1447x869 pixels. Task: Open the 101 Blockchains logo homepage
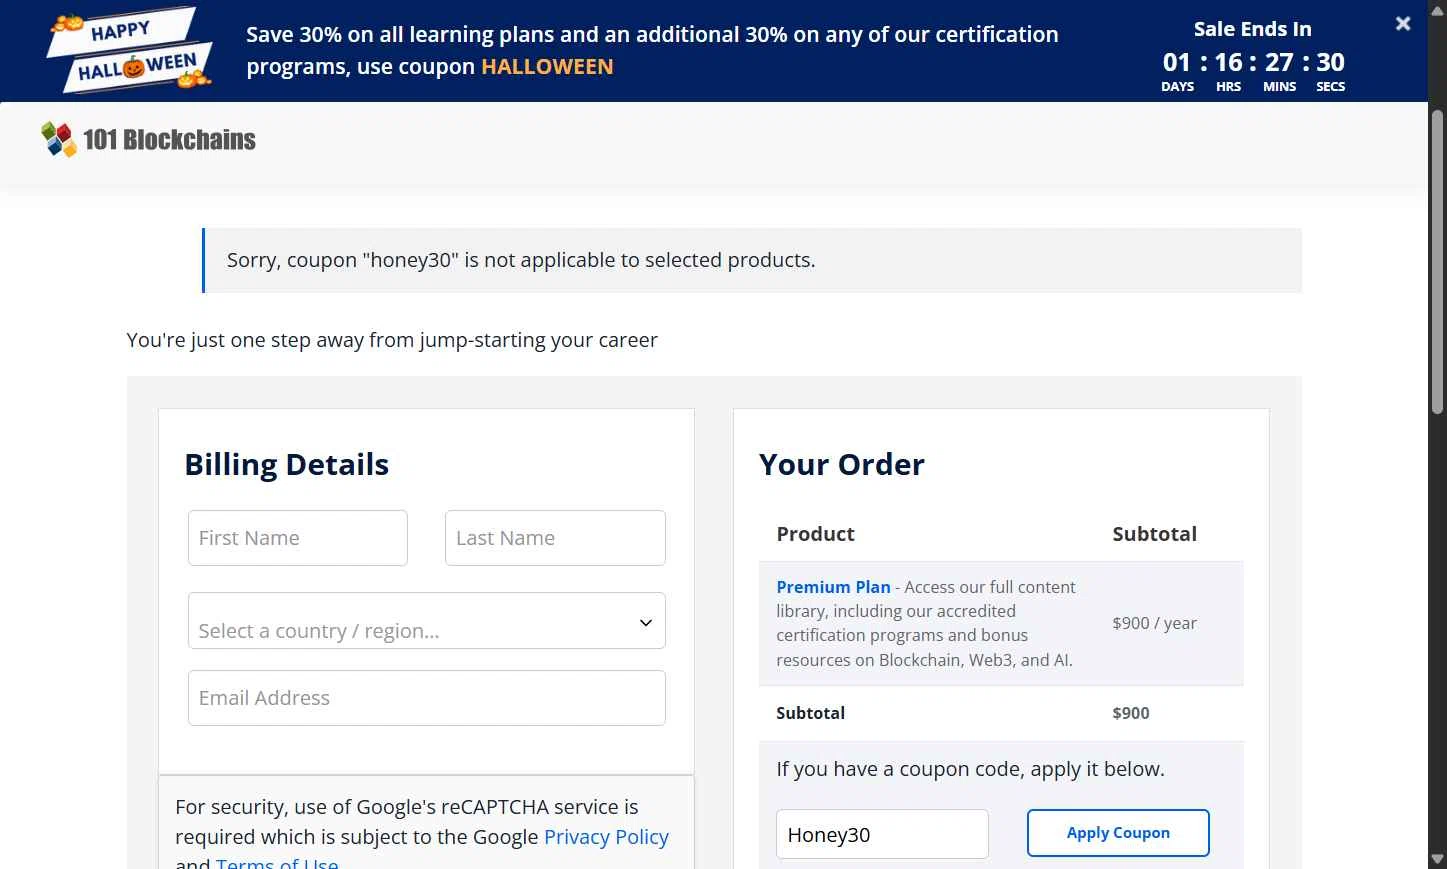click(148, 139)
